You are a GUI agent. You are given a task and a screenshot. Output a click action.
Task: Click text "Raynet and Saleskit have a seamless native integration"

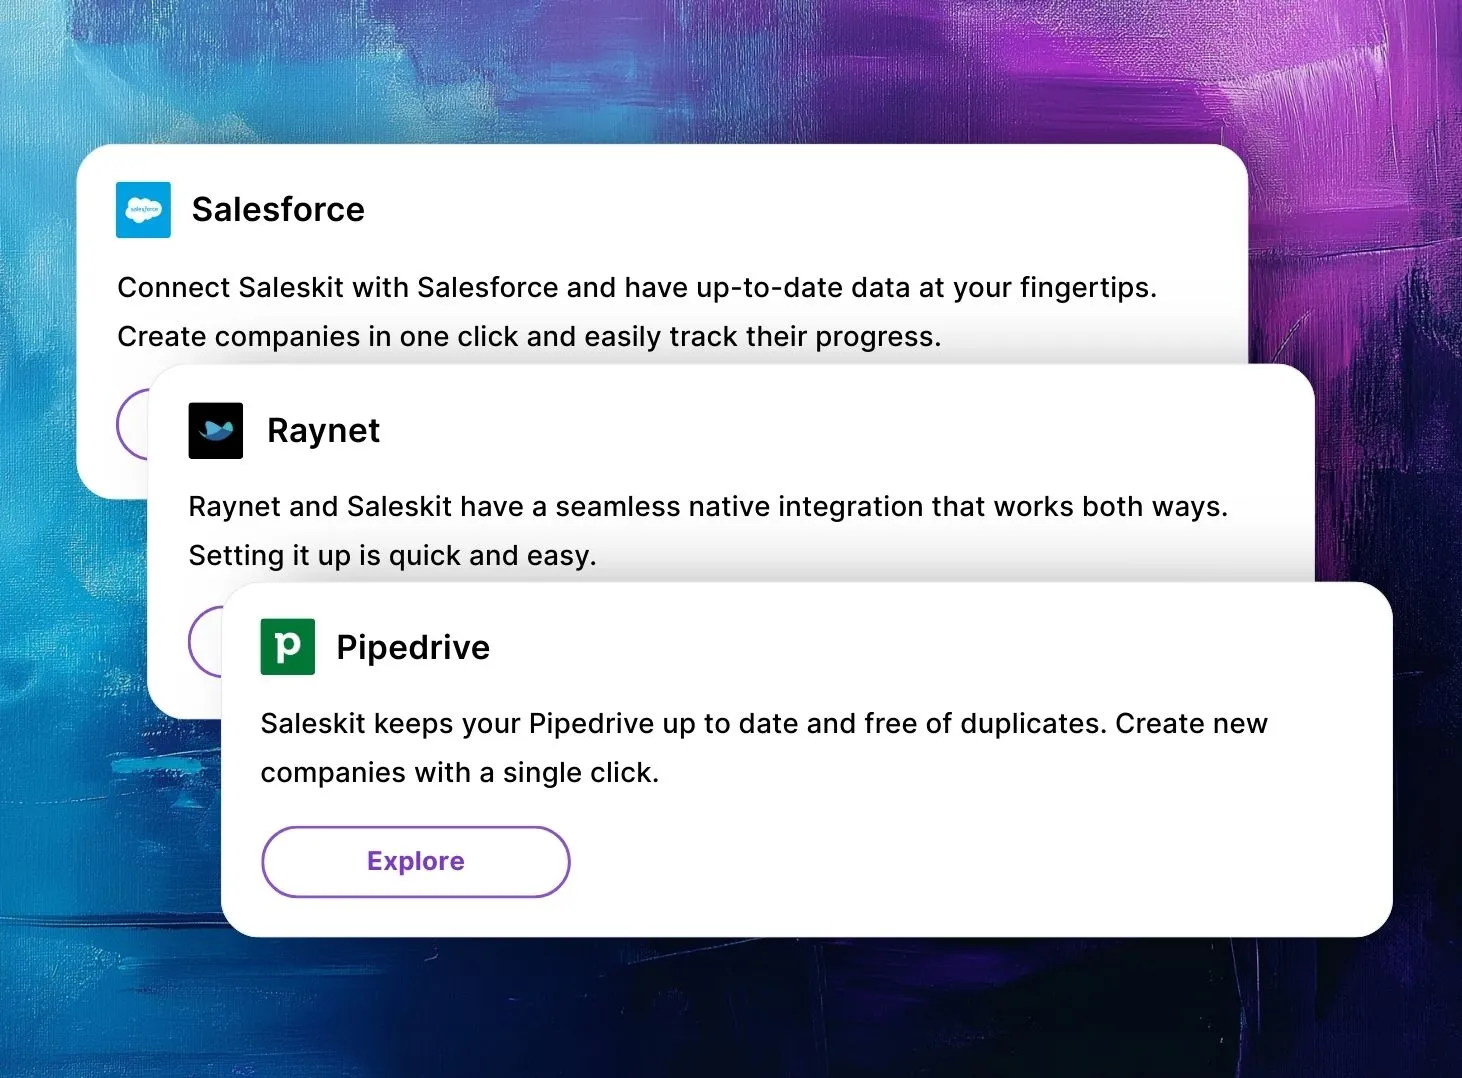click(556, 507)
